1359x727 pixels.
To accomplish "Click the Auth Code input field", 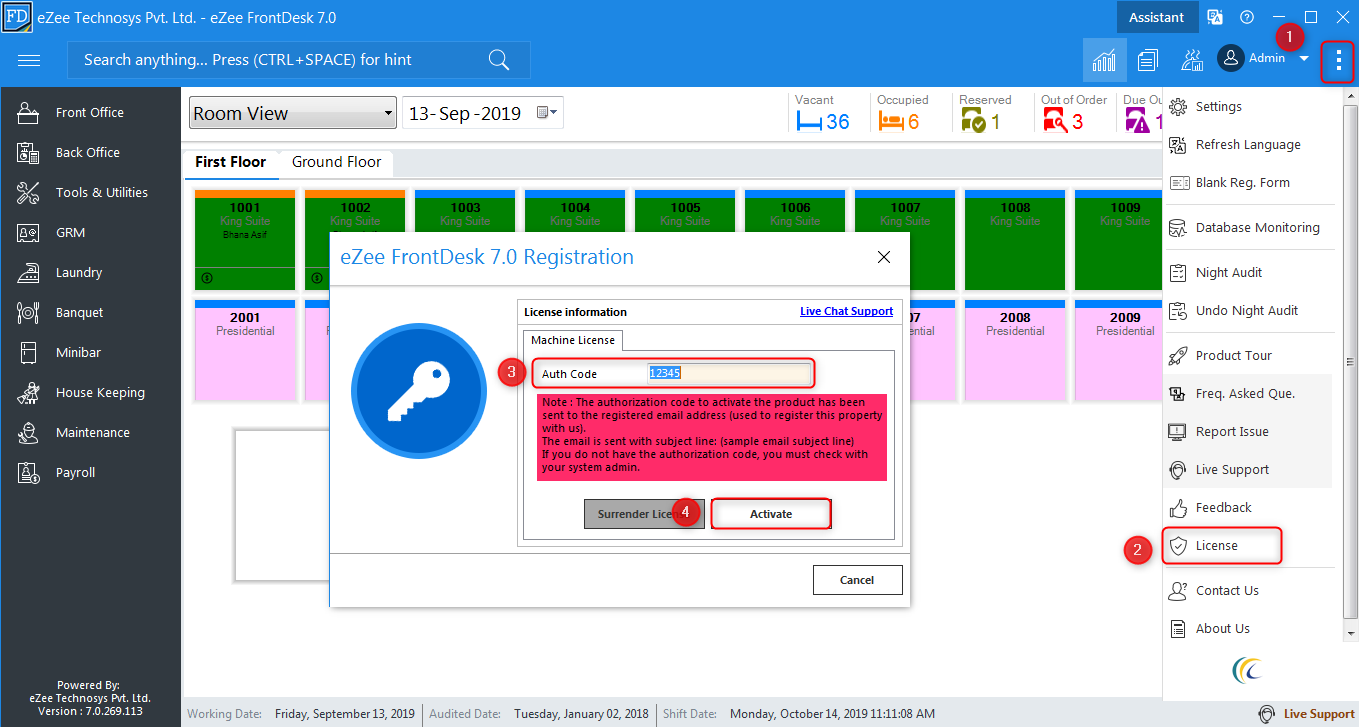I will coord(729,374).
